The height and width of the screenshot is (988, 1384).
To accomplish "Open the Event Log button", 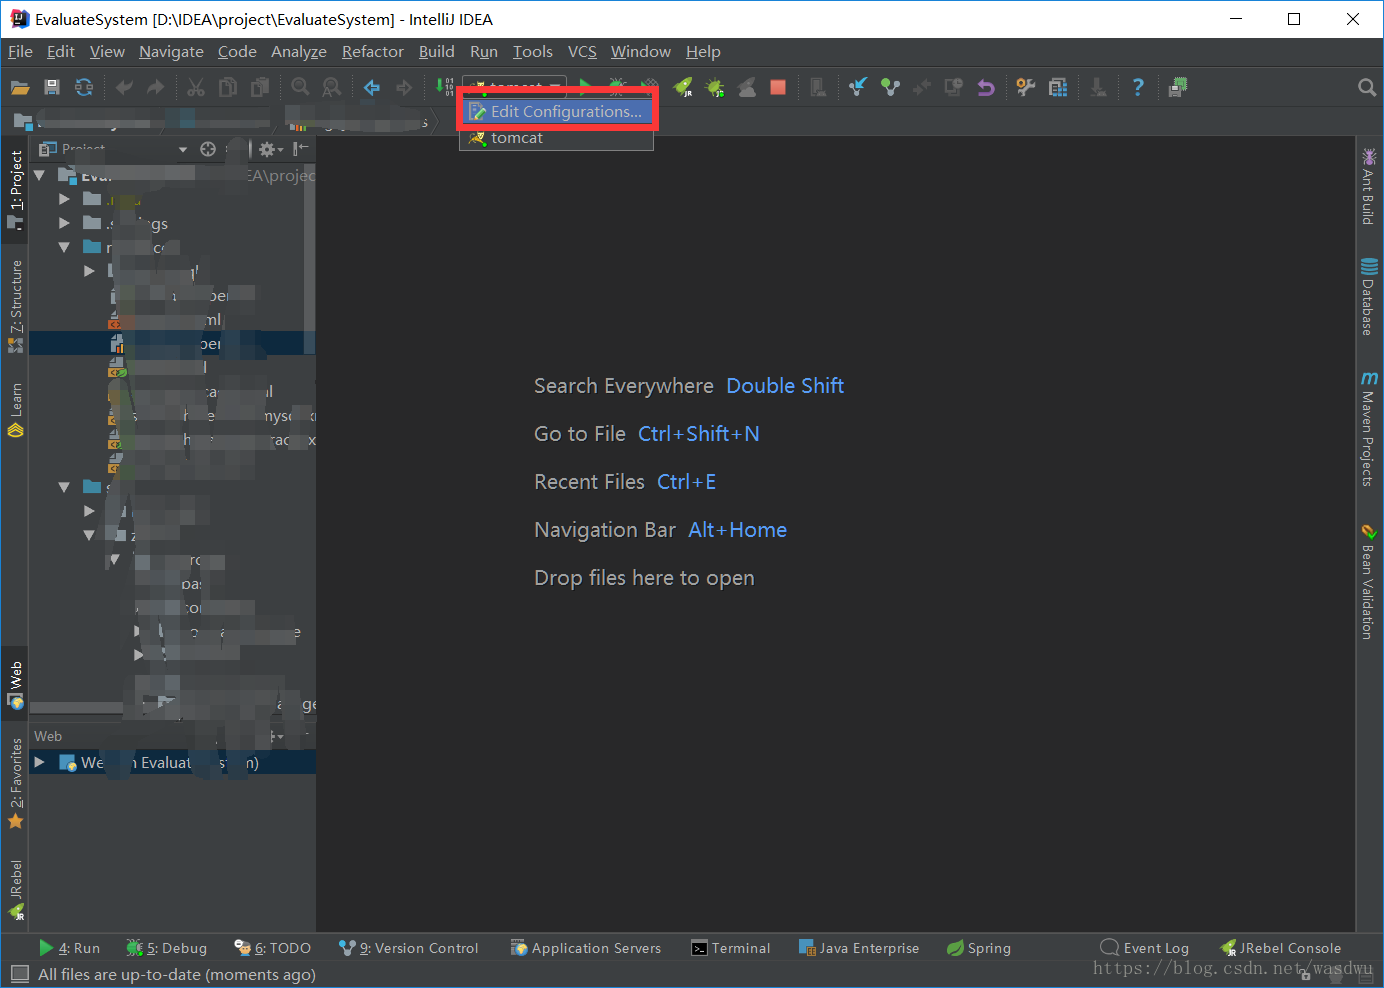I will coord(1145,948).
